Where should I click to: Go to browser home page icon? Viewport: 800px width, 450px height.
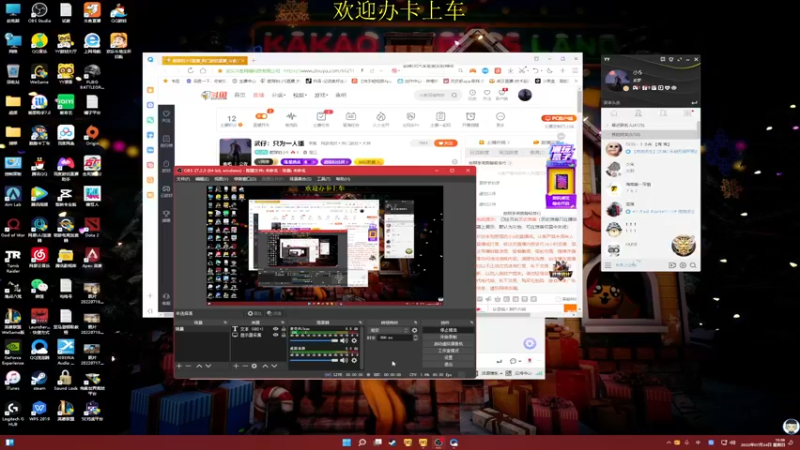203,70
